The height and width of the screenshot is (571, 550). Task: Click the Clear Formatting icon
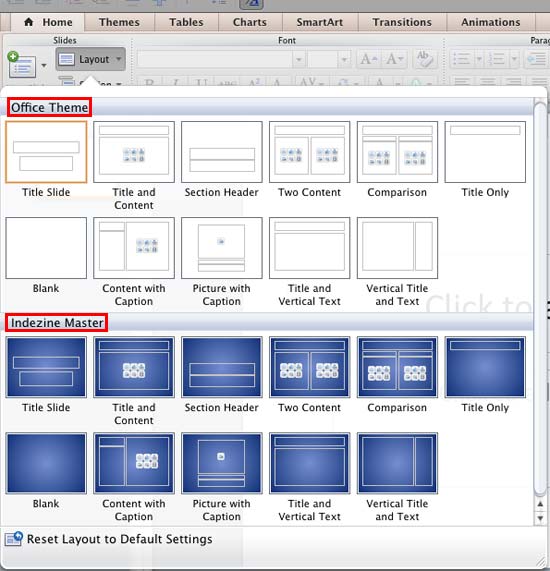[x=424, y=59]
